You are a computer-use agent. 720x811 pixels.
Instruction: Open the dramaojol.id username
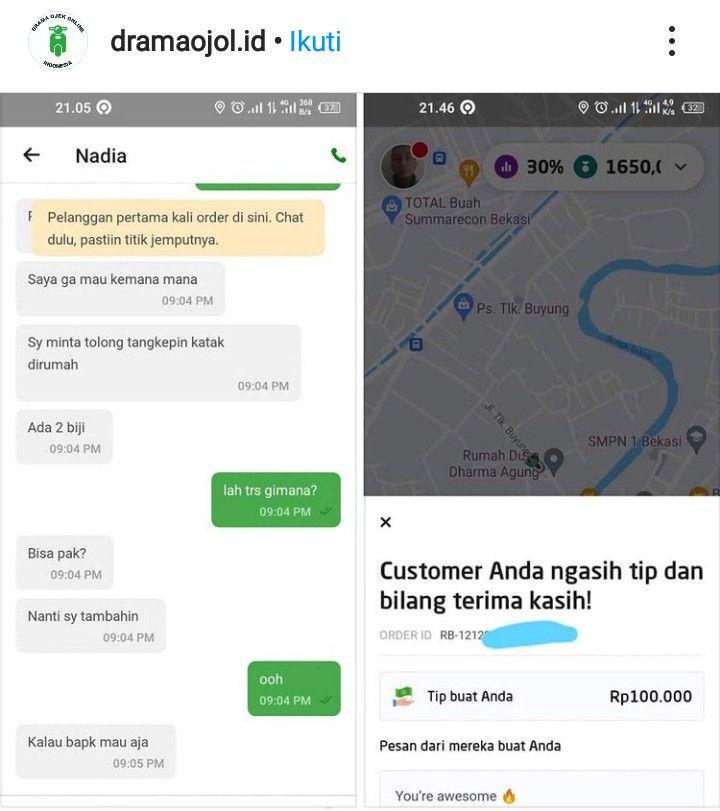tap(188, 41)
